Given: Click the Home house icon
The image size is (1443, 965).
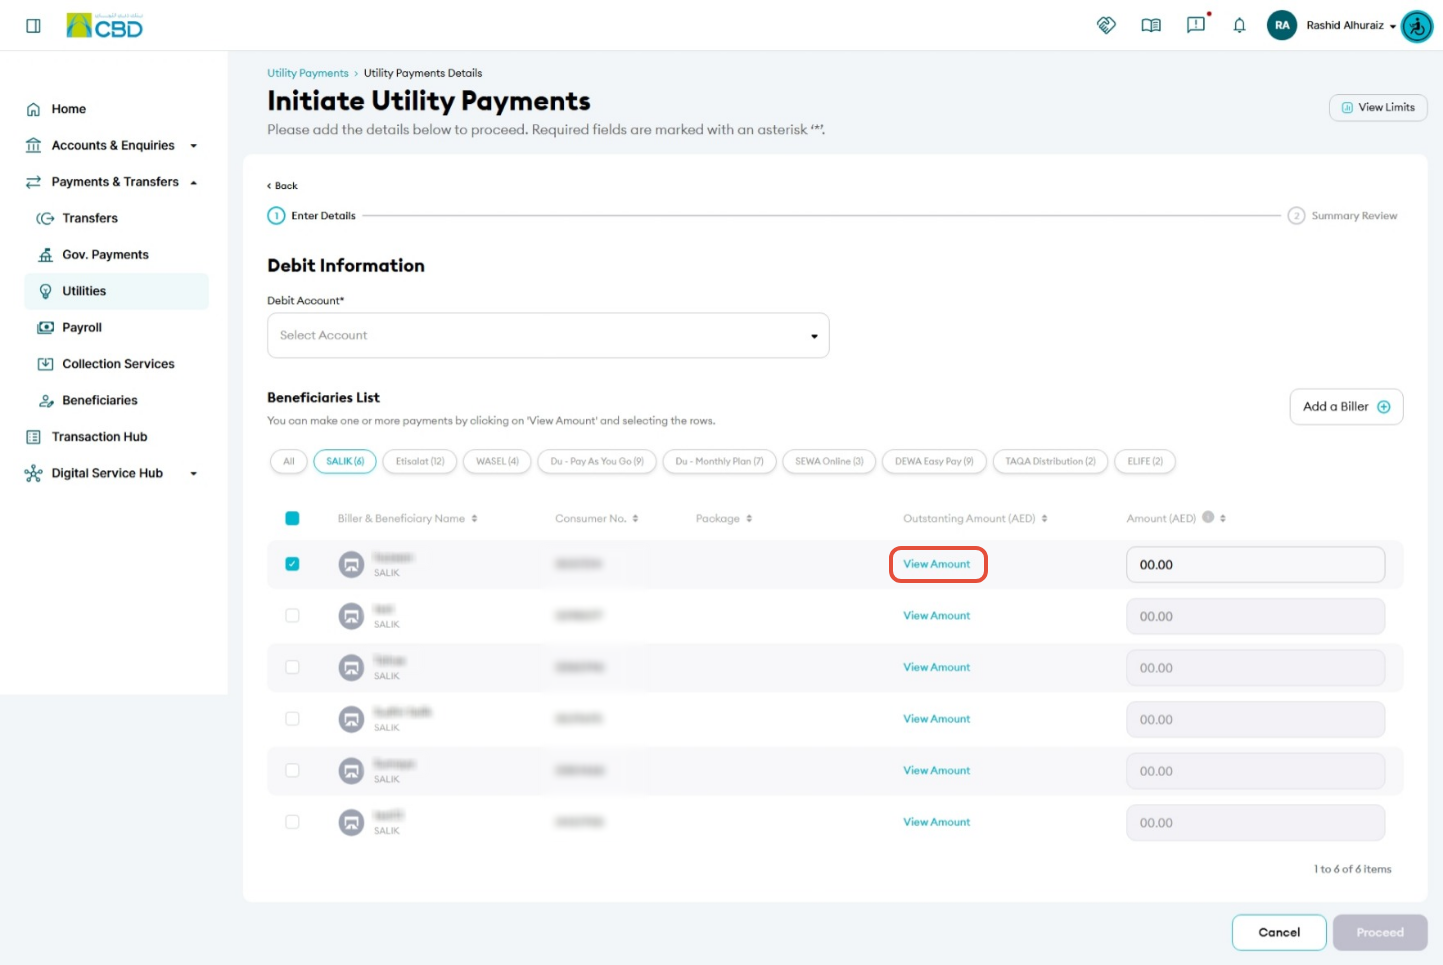Looking at the screenshot, I should [x=33, y=109].
